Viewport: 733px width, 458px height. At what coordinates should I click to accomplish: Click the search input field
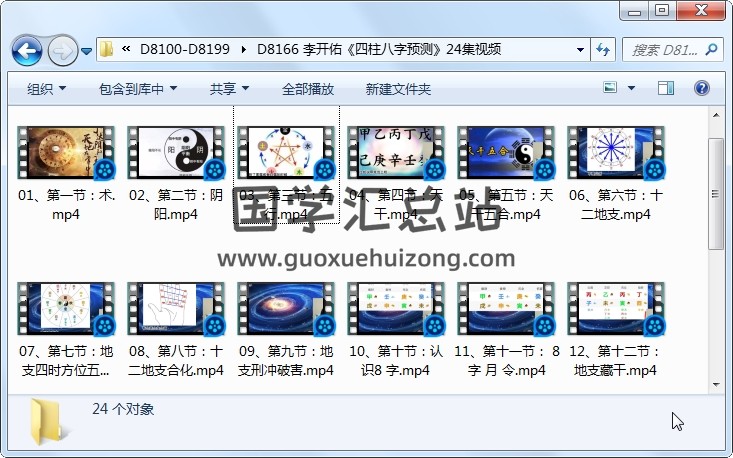tap(660, 49)
